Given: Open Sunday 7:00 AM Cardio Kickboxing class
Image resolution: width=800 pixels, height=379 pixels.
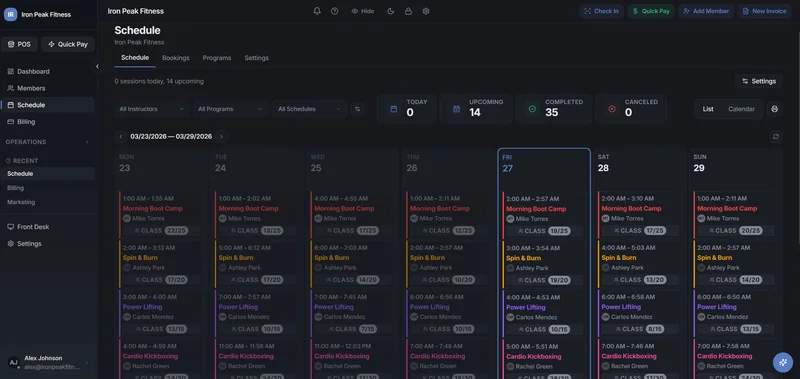Looking at the screenshot, I should click(x=735, y=359).
